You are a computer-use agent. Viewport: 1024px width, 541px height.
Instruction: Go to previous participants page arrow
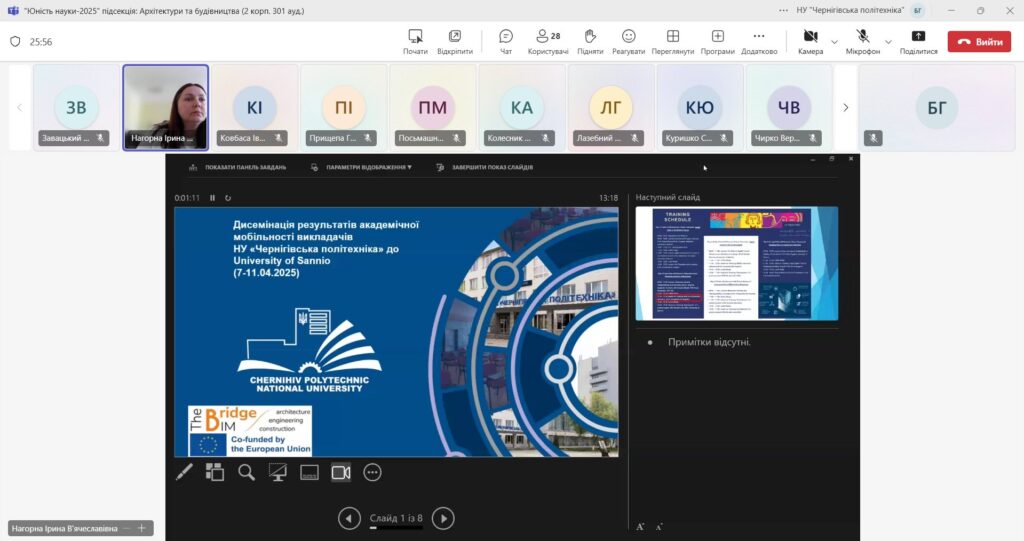20,107
